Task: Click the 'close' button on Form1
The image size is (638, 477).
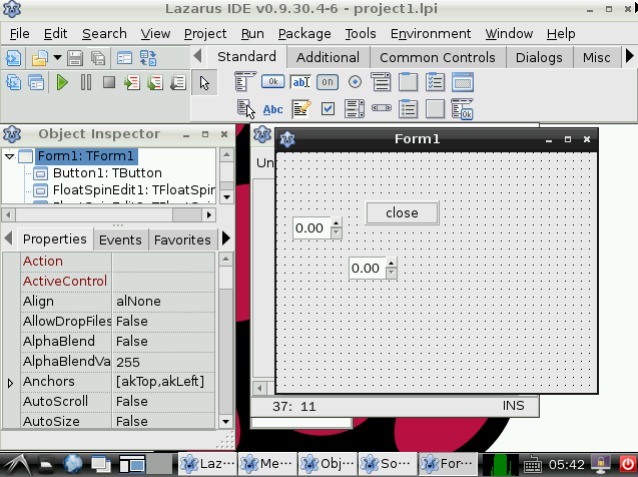Action: click(402, 213)
